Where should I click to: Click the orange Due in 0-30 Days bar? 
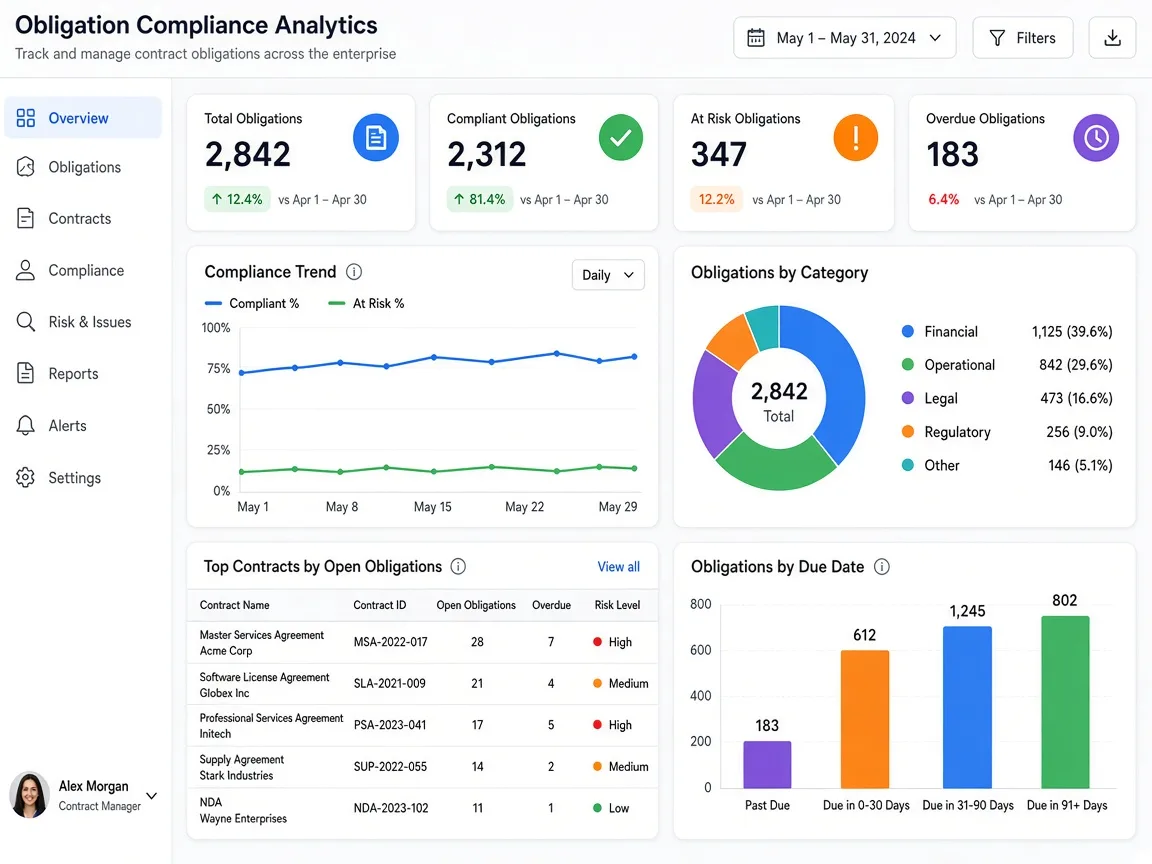point(865,719)
